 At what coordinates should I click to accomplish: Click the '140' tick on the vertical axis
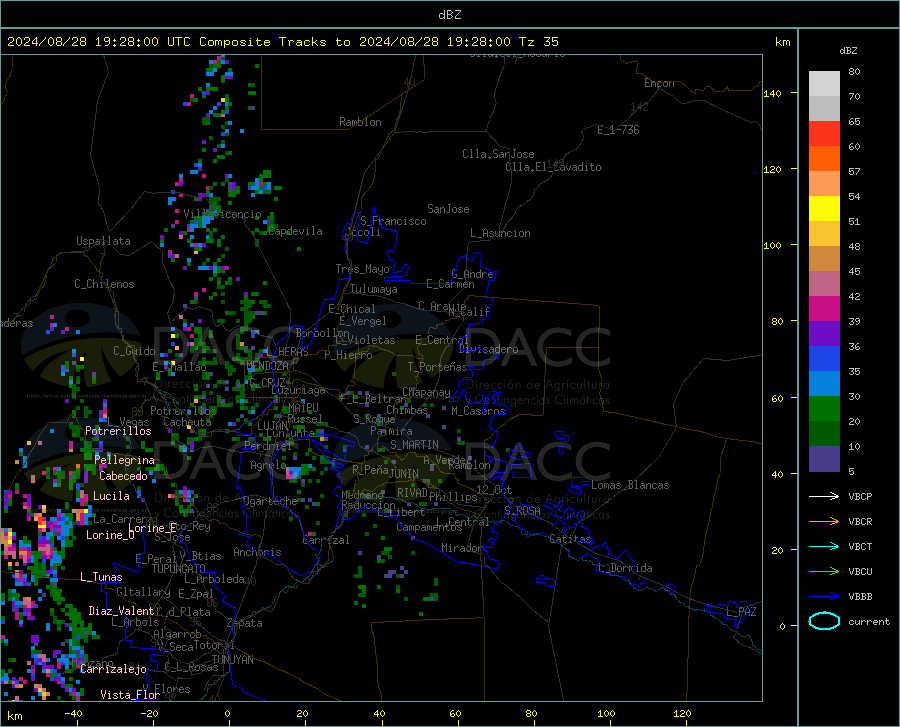[773, 93]
